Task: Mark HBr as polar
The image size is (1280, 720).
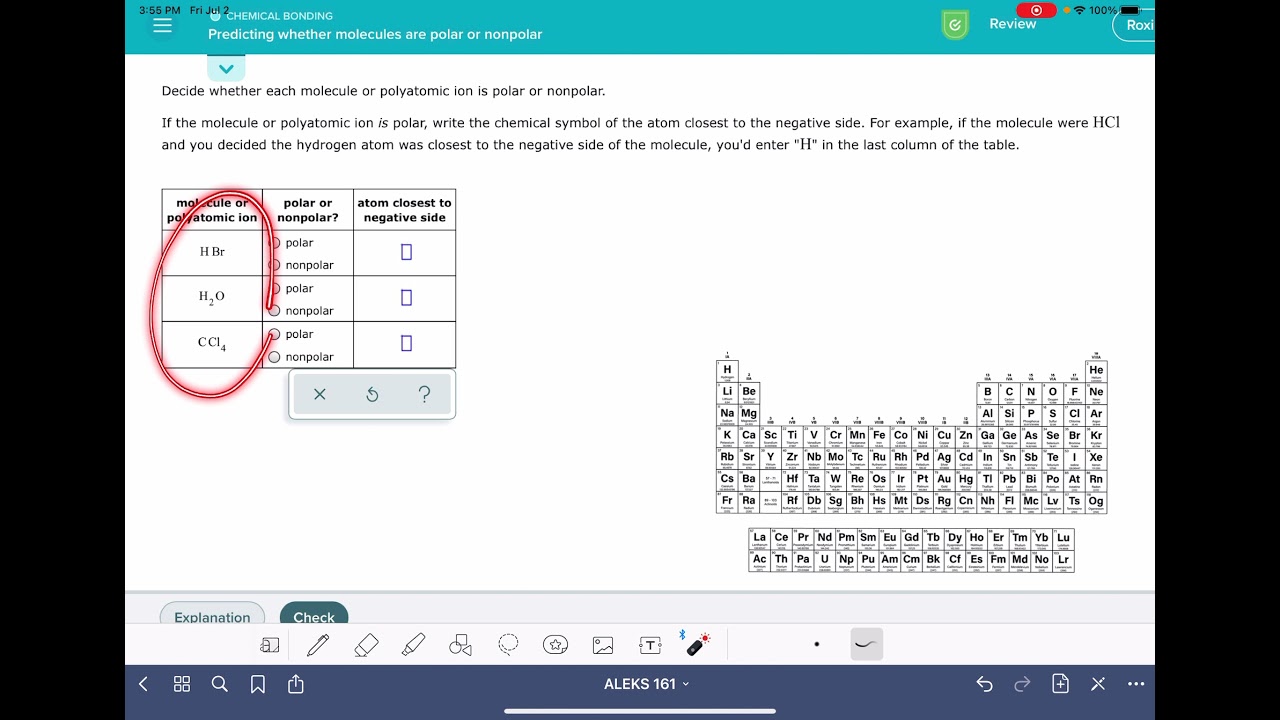Action: point(275,243)
